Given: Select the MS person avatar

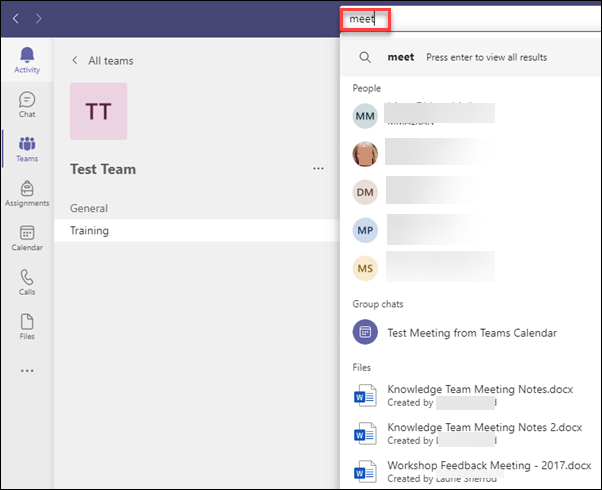Looking at the screenshot, I should [x=365, y=268].
